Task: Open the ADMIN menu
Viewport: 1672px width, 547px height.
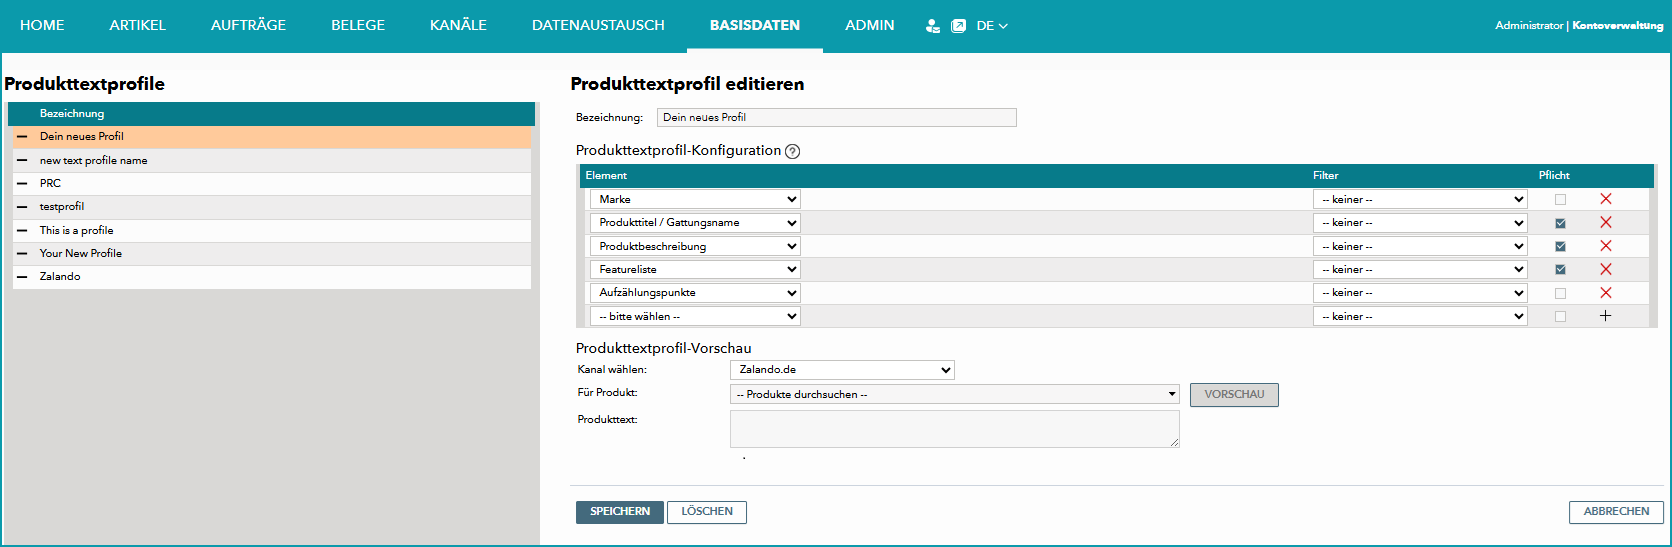Action: tap(870, 25)
